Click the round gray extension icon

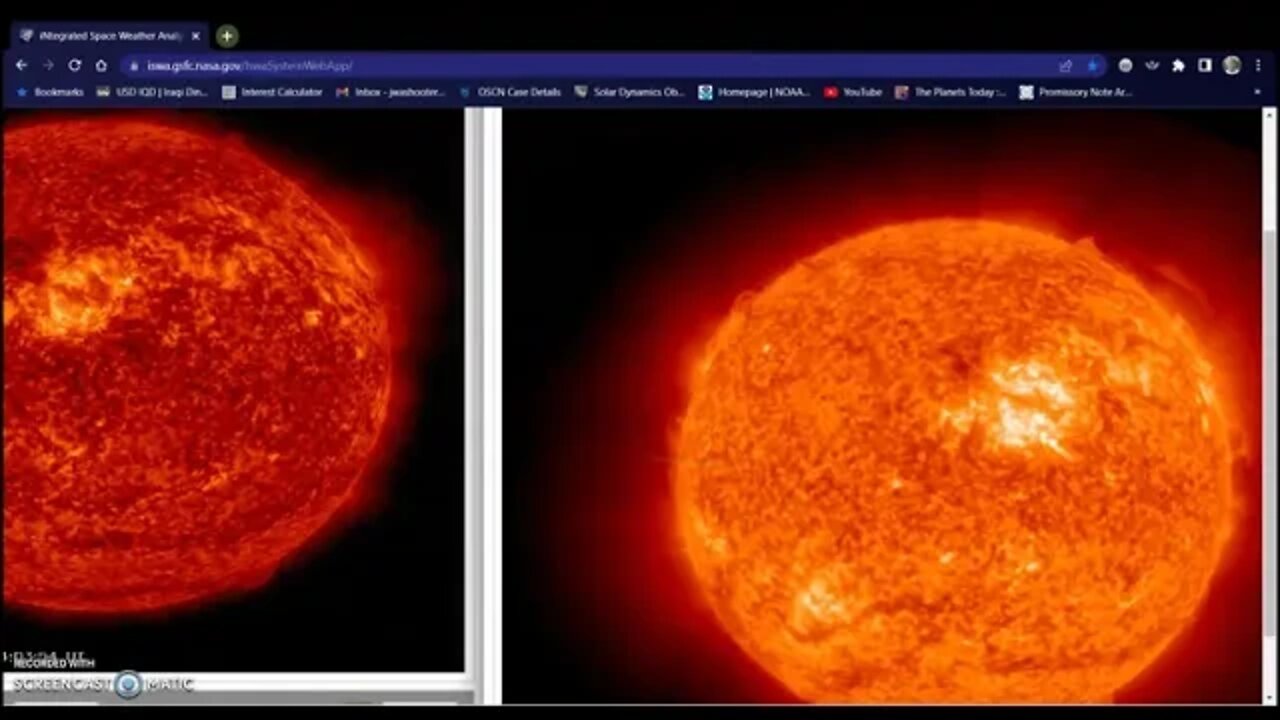(x=1126, y=65)
